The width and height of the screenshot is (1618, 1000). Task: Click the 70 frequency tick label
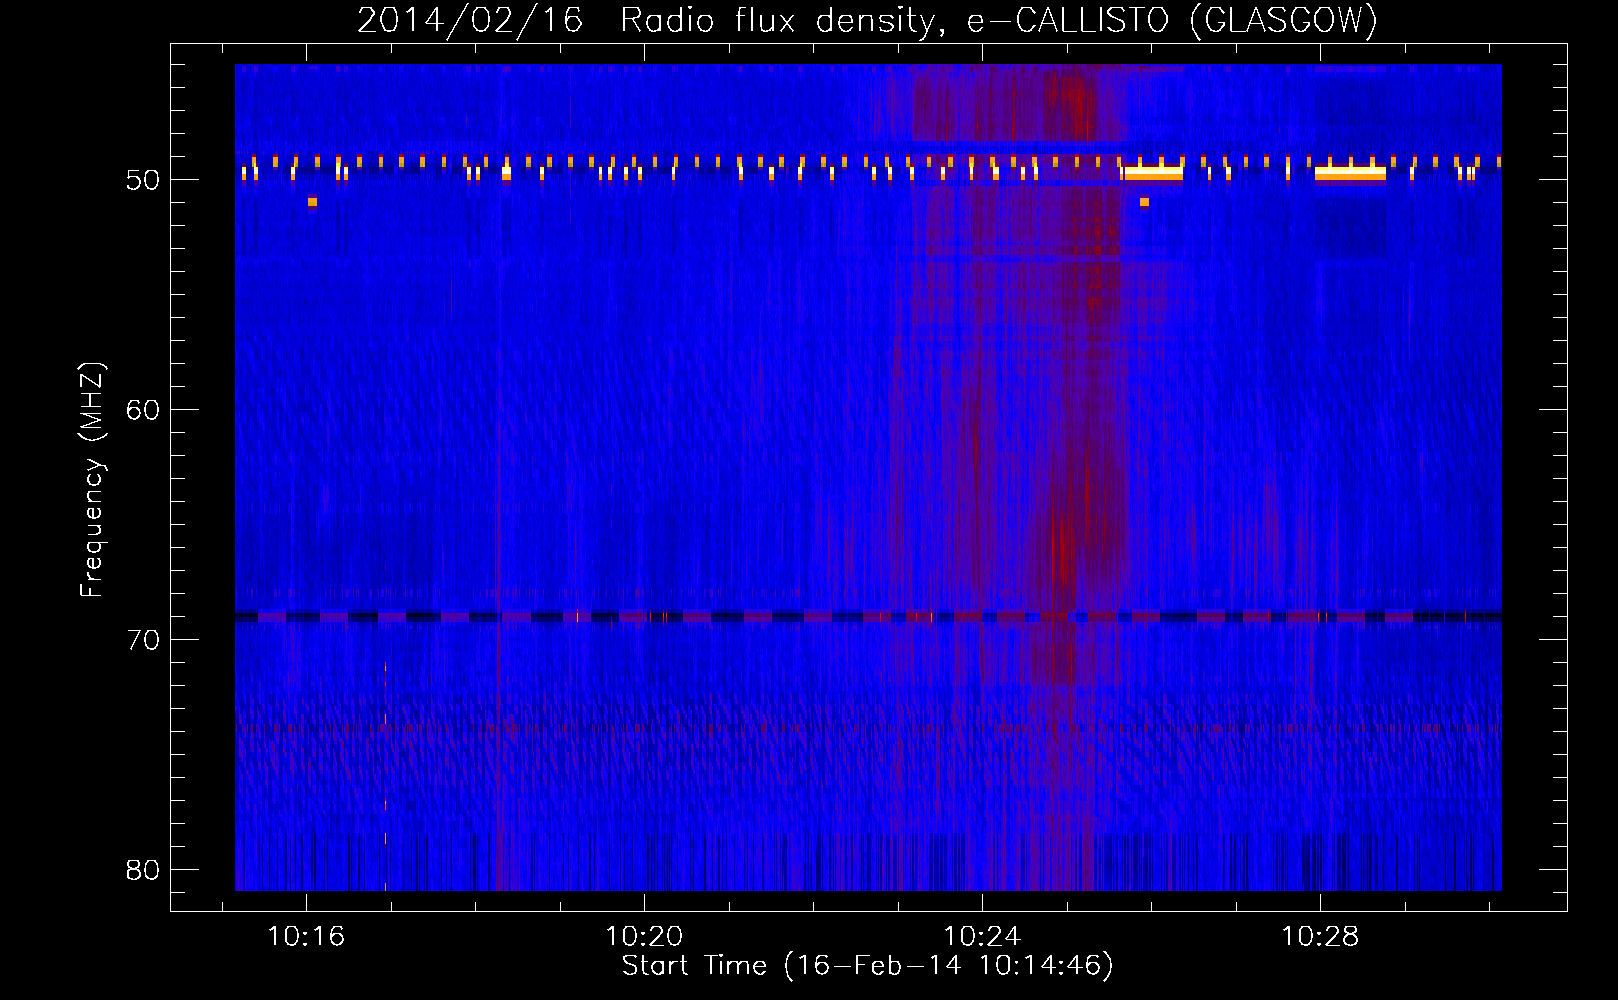(143, 639)
